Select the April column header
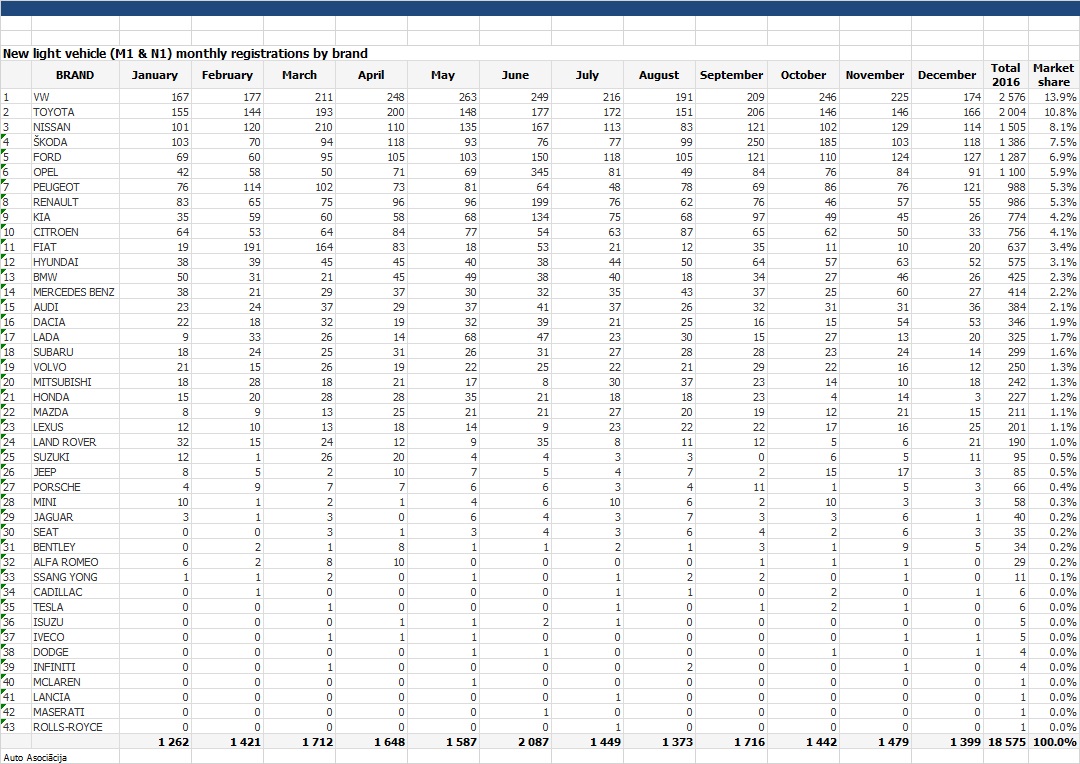This screenshot has width=1080, height=764. coord(371,75)
